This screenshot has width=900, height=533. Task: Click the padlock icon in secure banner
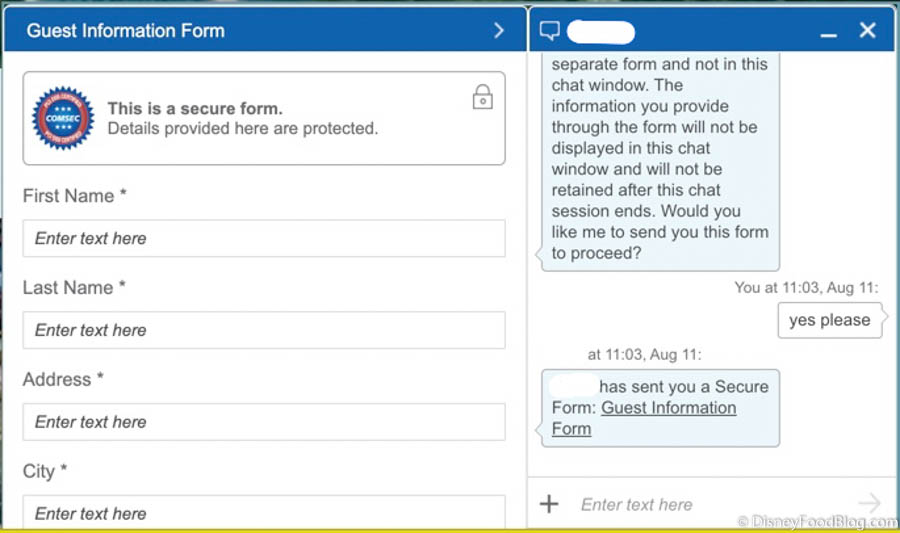(x=482, y=97)
